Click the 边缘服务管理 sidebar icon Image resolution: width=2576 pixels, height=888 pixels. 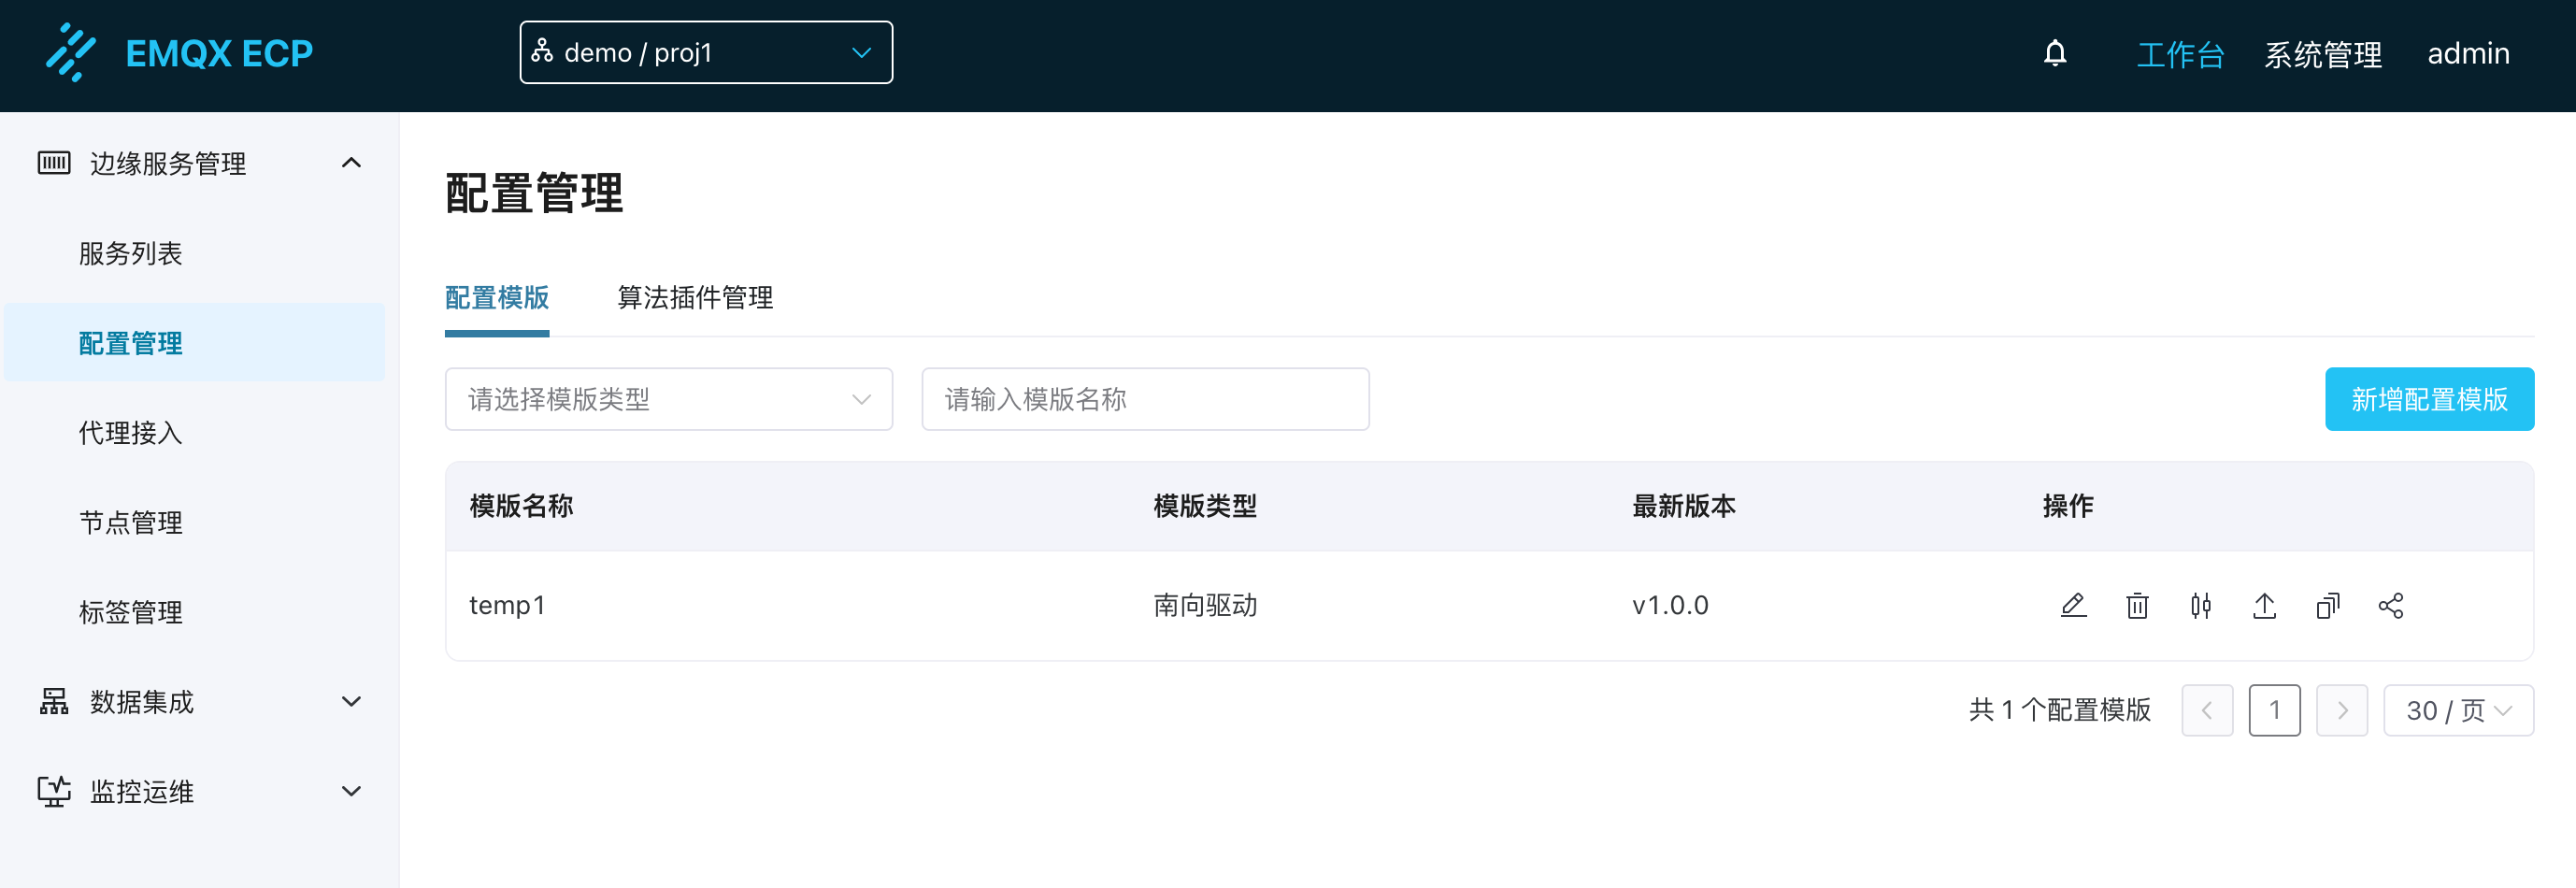point(54,162)
